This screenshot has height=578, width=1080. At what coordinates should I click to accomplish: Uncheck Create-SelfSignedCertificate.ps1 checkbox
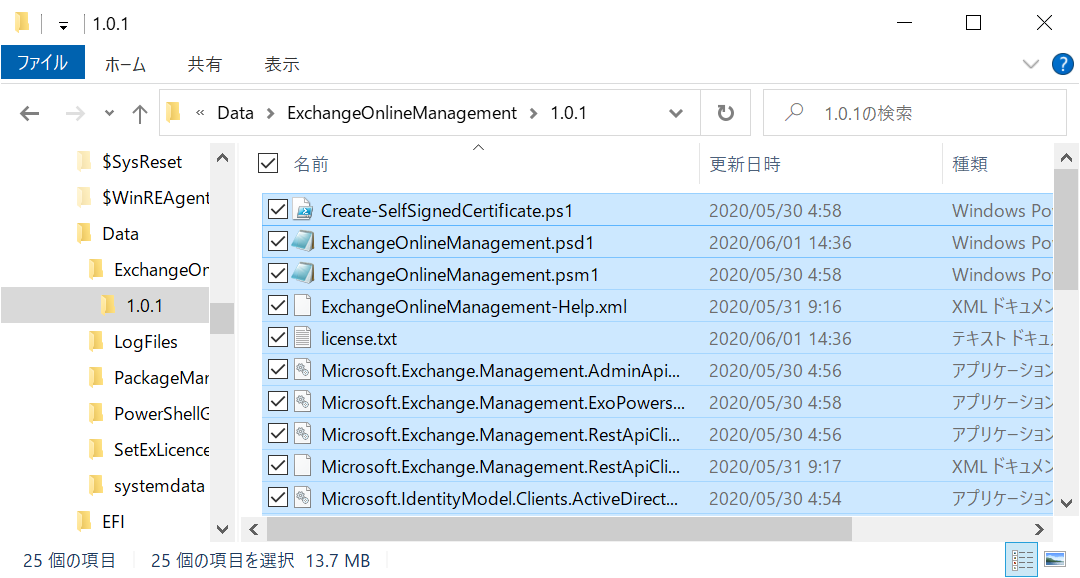click(278, 209)
